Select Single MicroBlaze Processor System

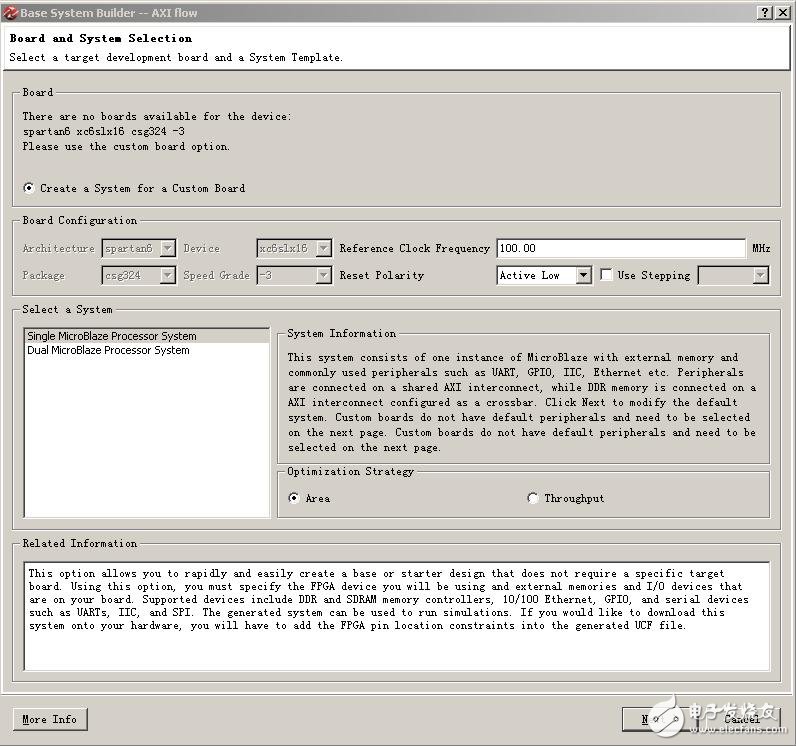112,336
